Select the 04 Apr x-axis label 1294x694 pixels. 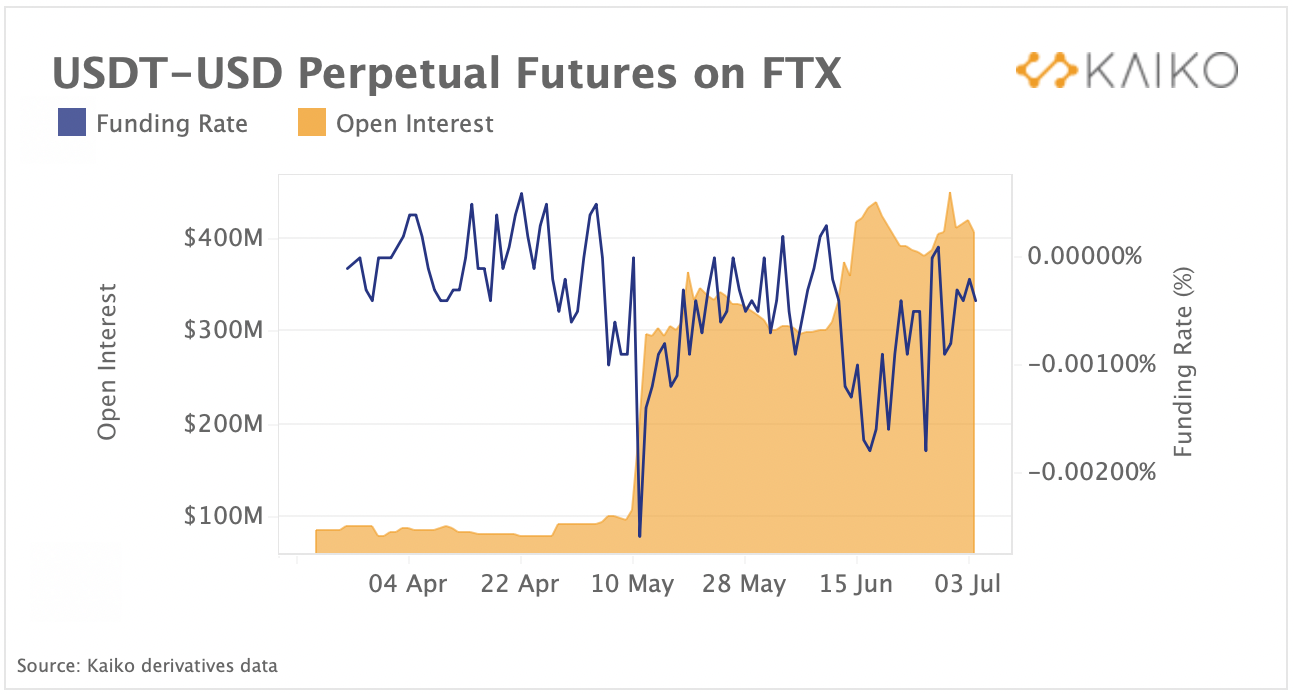pos(408,584)
